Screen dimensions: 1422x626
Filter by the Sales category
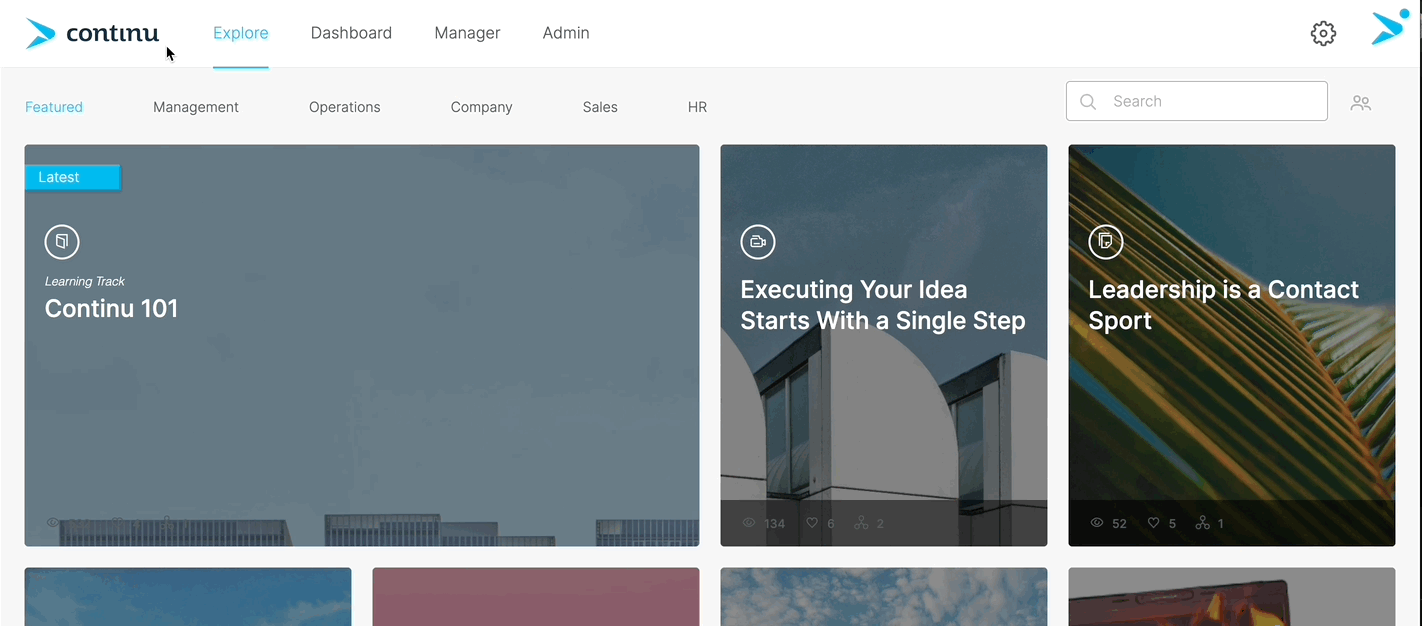600,107
